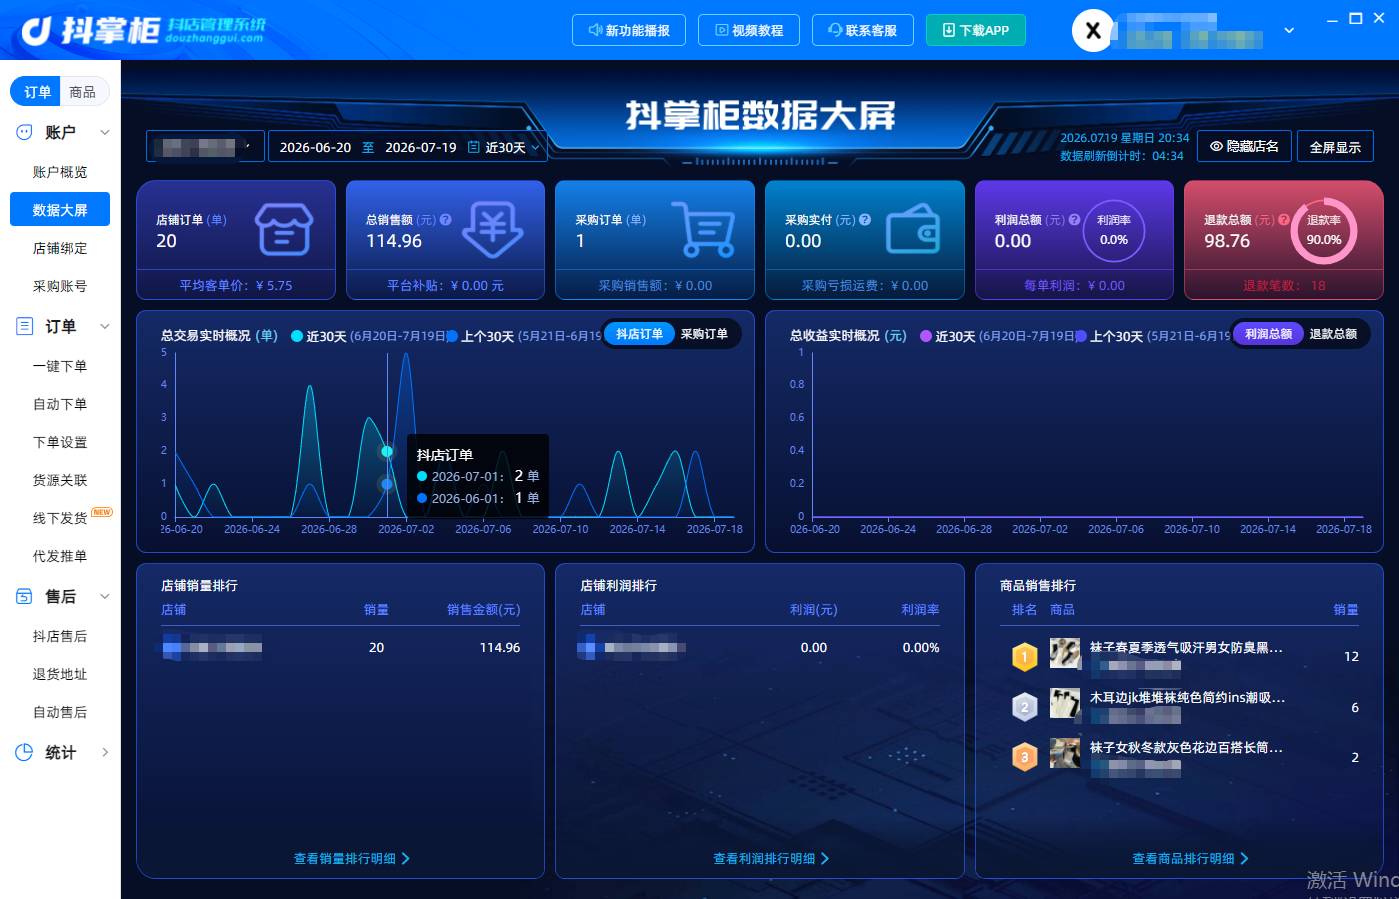Show 利润总额 in revenue chart

(x=1268, y=334)
